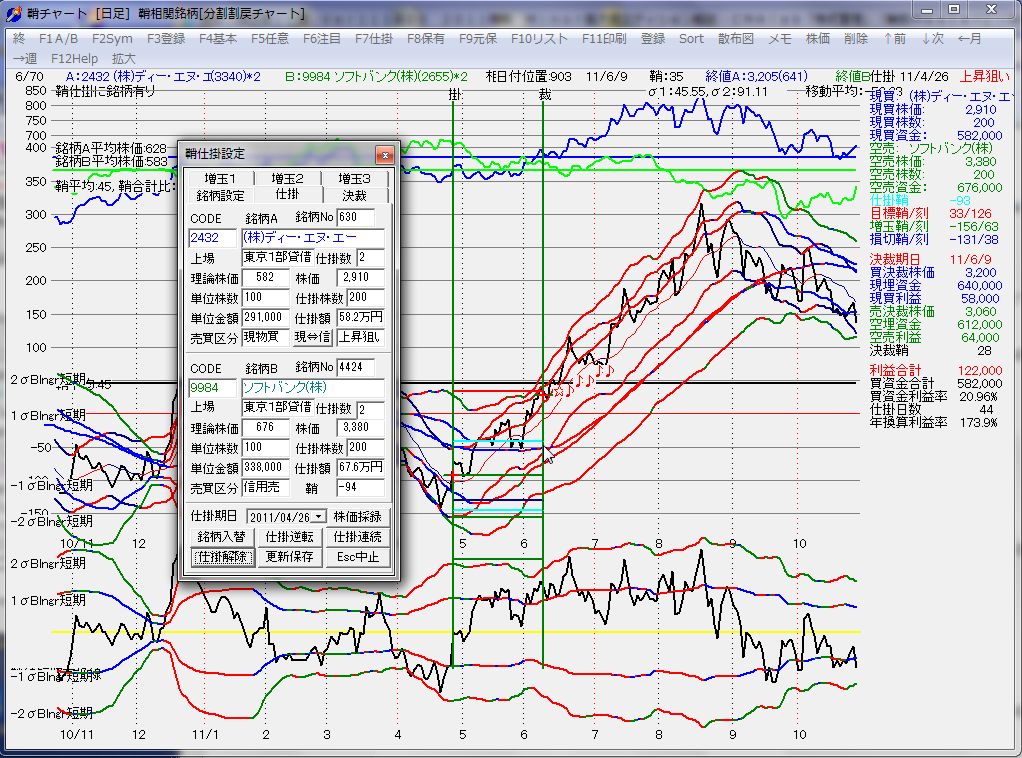Screen dimensions: 1022x758
Task: Click →週 to move forward a week
Action: click(25, 58)
